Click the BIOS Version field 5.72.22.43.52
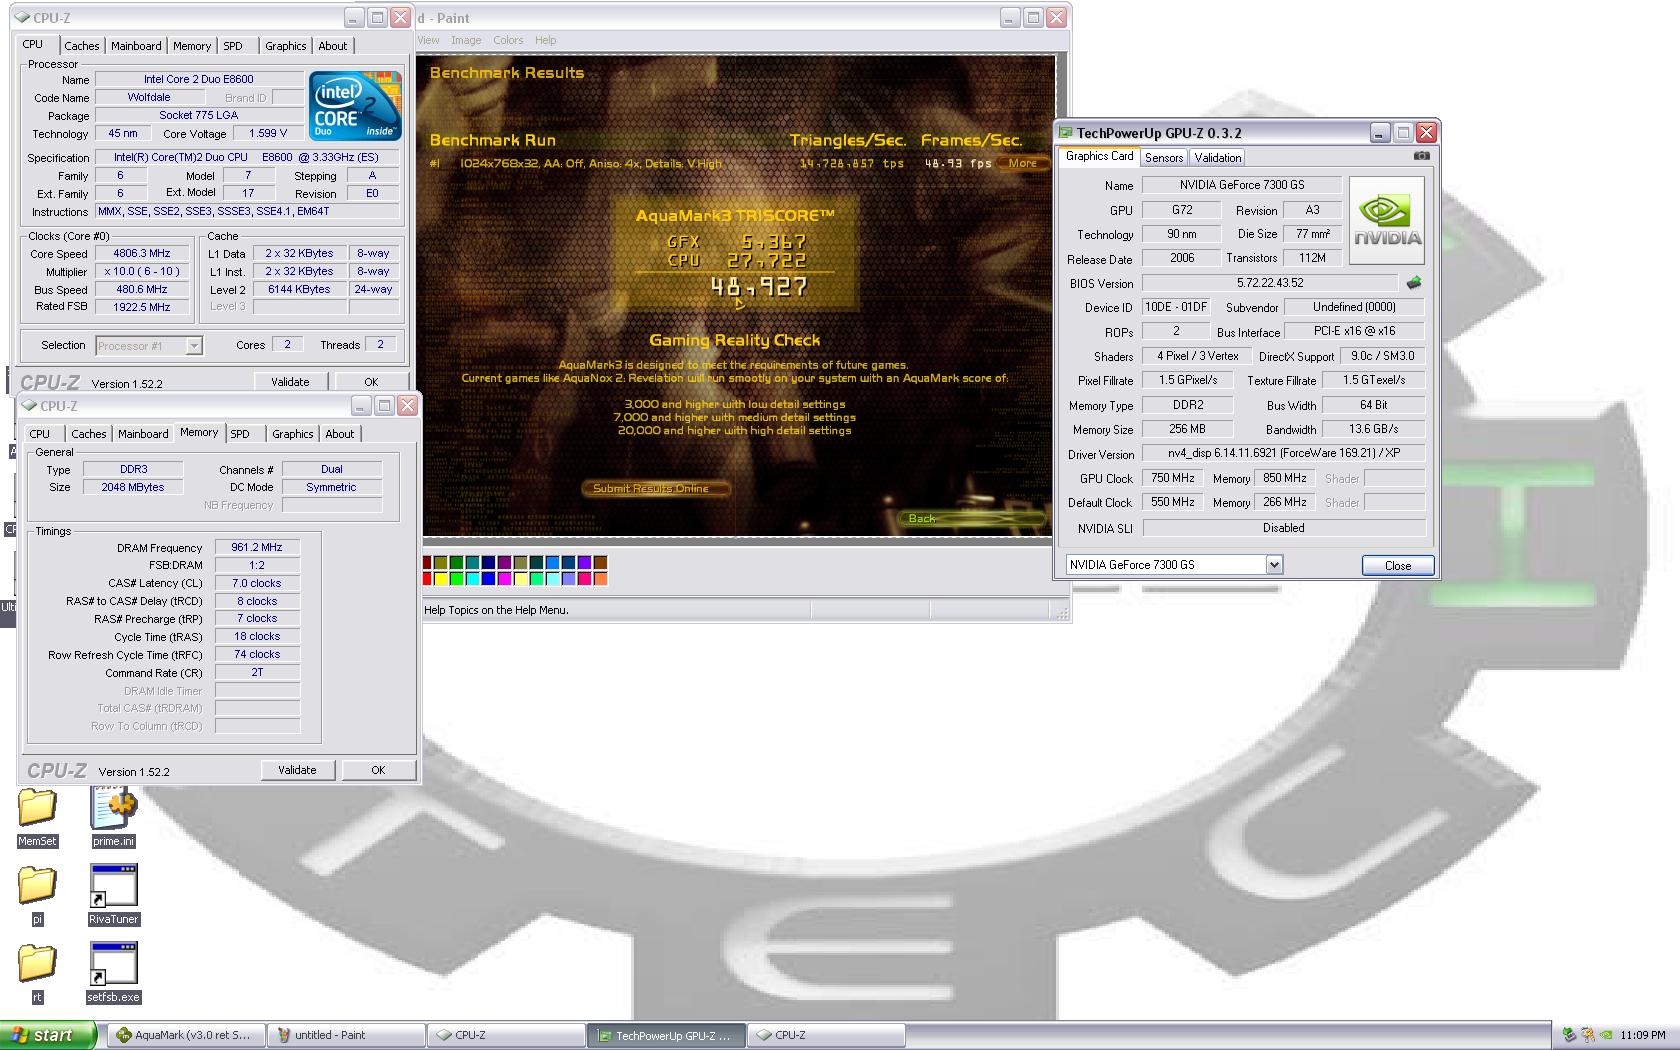1680x1050 pixels. pyautogui.click(x=1270, y=283)
